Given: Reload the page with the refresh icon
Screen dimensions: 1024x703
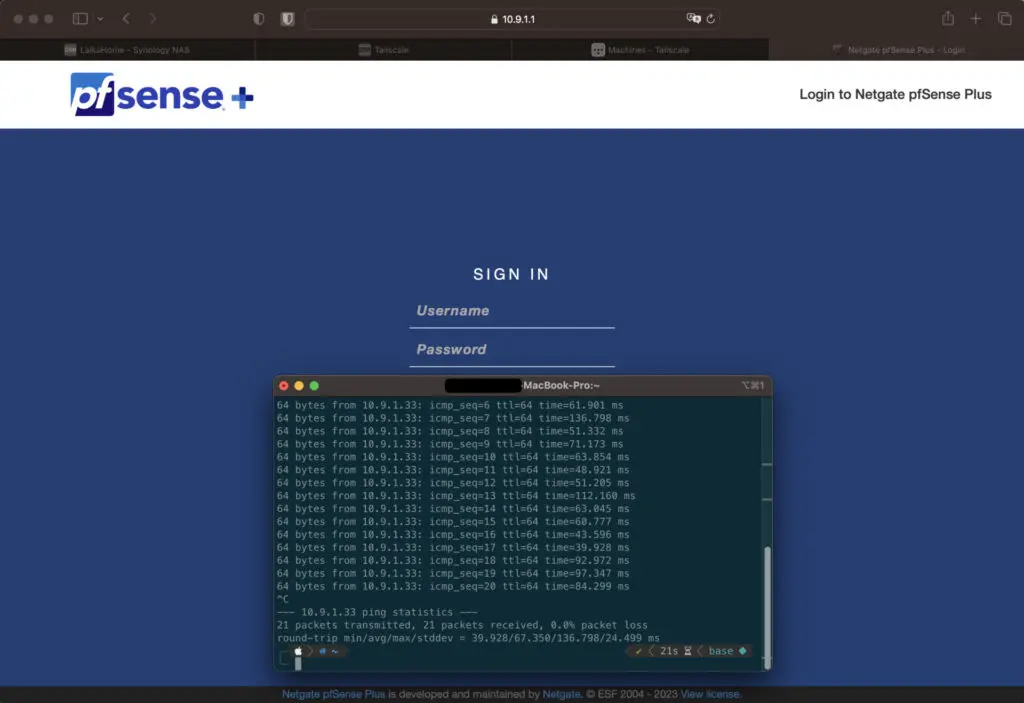Looking at the screenshot, I should [x=711, y=19].
